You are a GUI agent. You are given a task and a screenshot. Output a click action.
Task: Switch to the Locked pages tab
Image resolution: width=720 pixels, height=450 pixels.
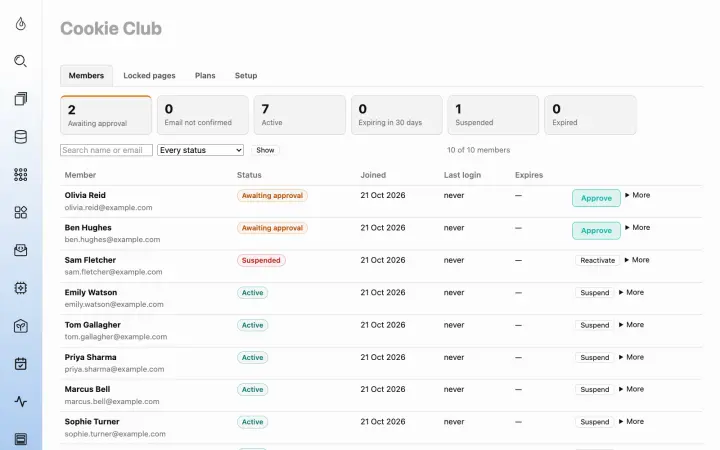tap(149, 75)
